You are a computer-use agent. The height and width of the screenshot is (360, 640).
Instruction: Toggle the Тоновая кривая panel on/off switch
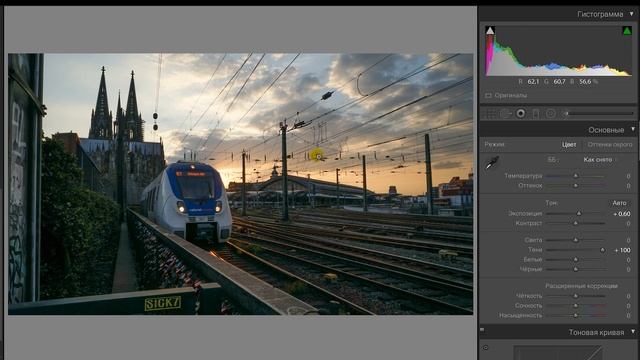pos(482,329)
